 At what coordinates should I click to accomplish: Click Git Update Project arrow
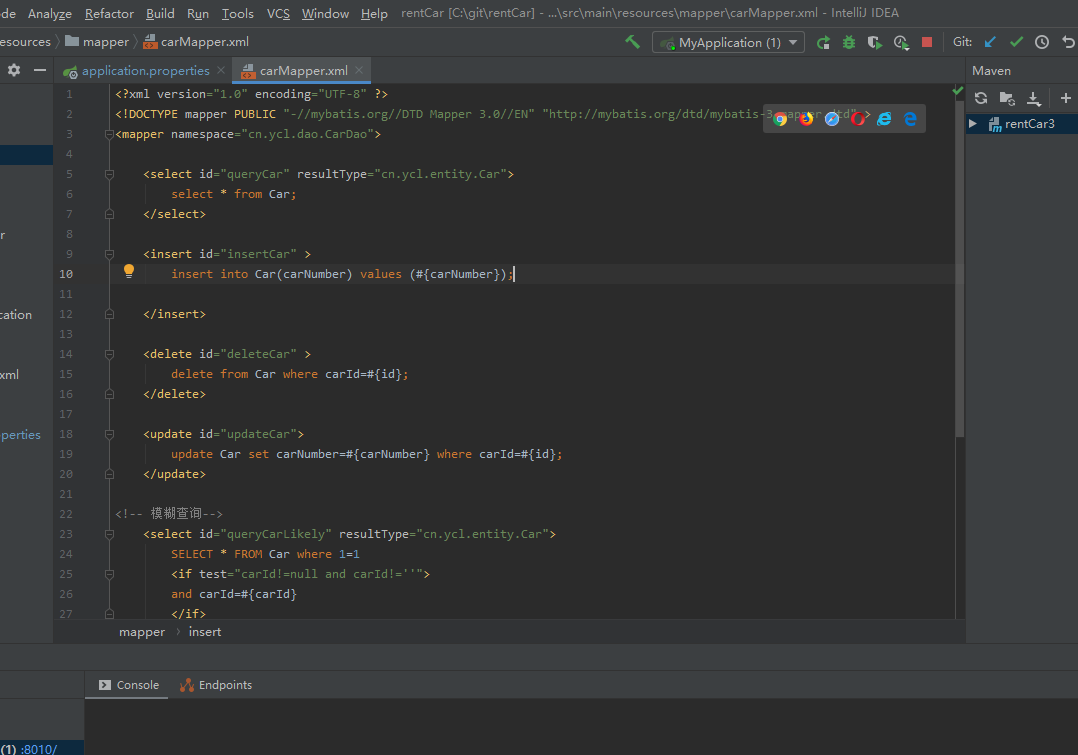[990, 42]
